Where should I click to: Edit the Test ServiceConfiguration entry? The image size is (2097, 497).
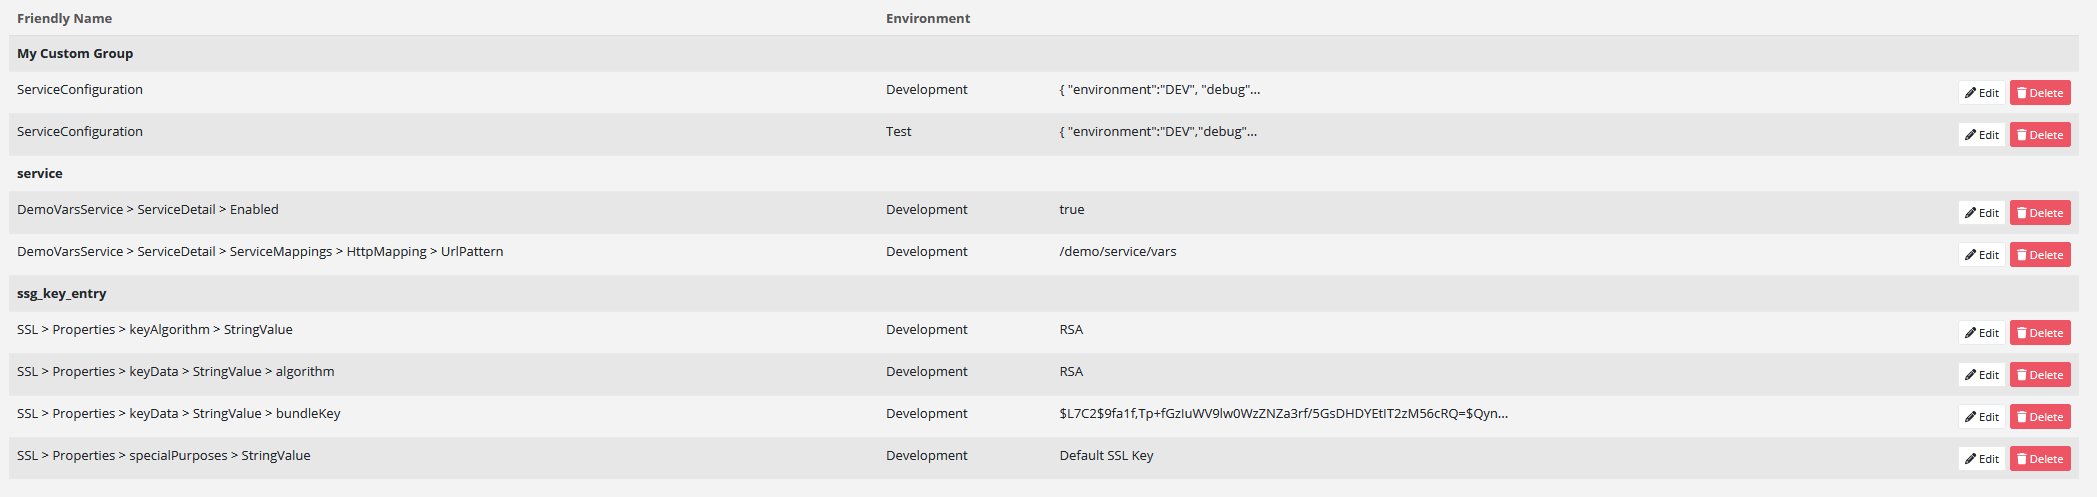coord(1981,135)
